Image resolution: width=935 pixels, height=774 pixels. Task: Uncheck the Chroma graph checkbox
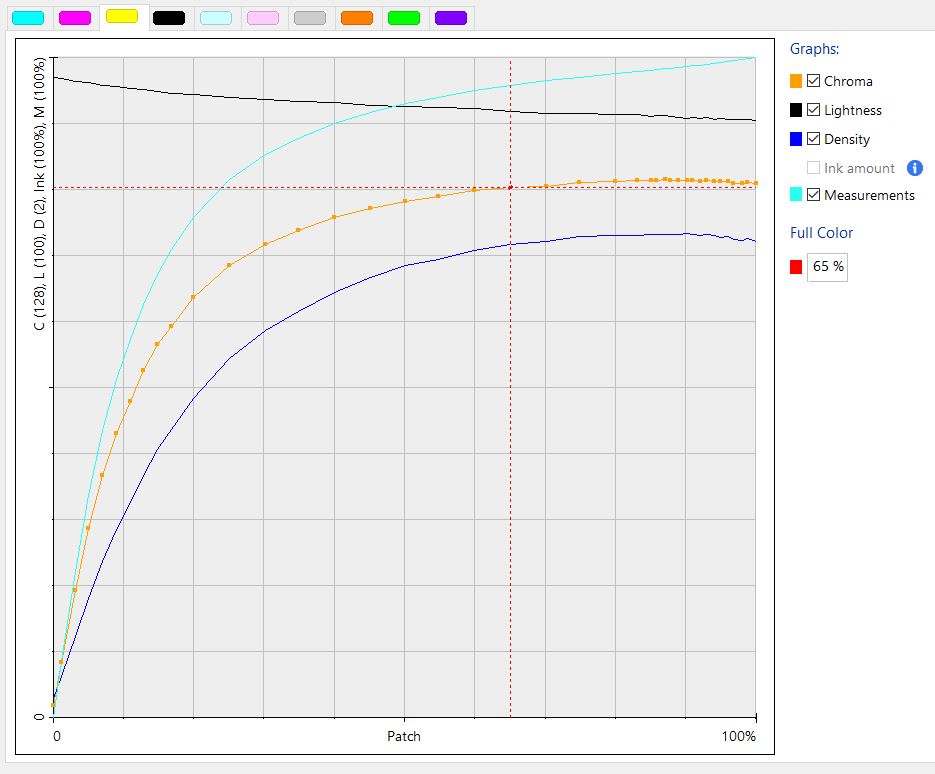[x=813, y=81]
